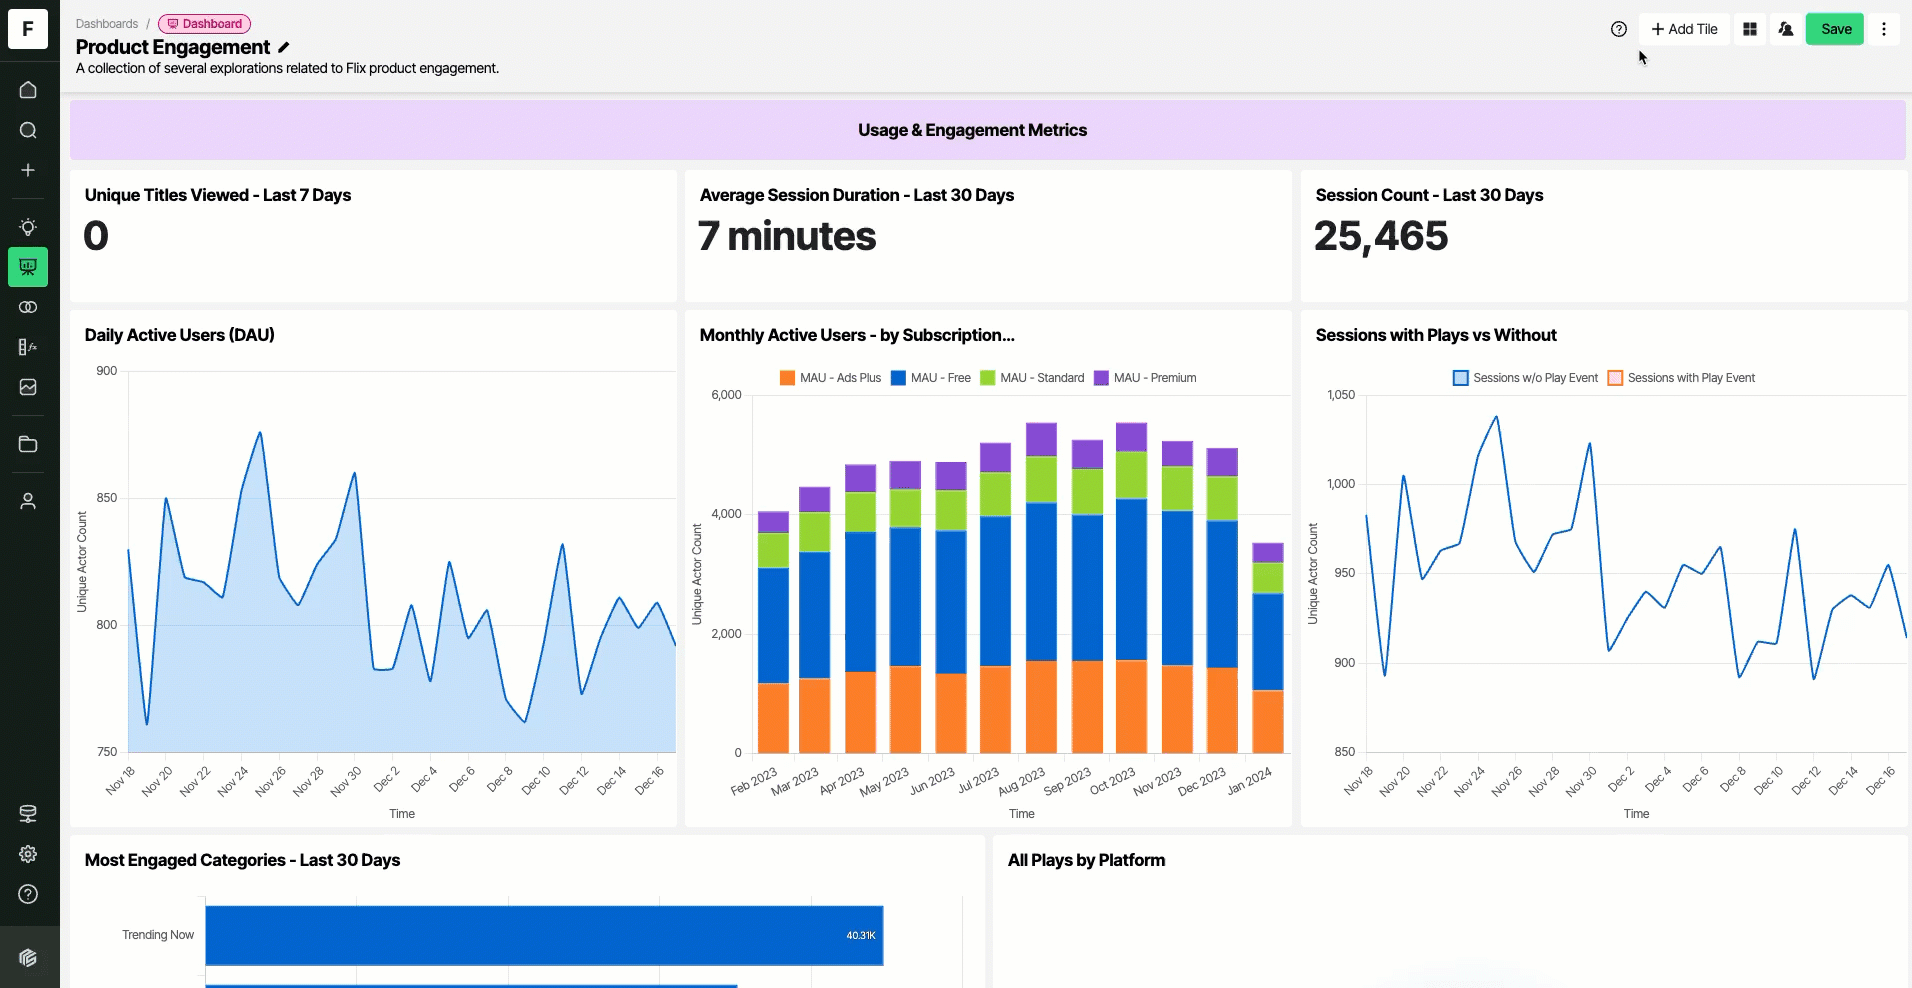The image size is (1912, 988).
Task: Click the 25,465 session count value
Action: (1381, 236)
